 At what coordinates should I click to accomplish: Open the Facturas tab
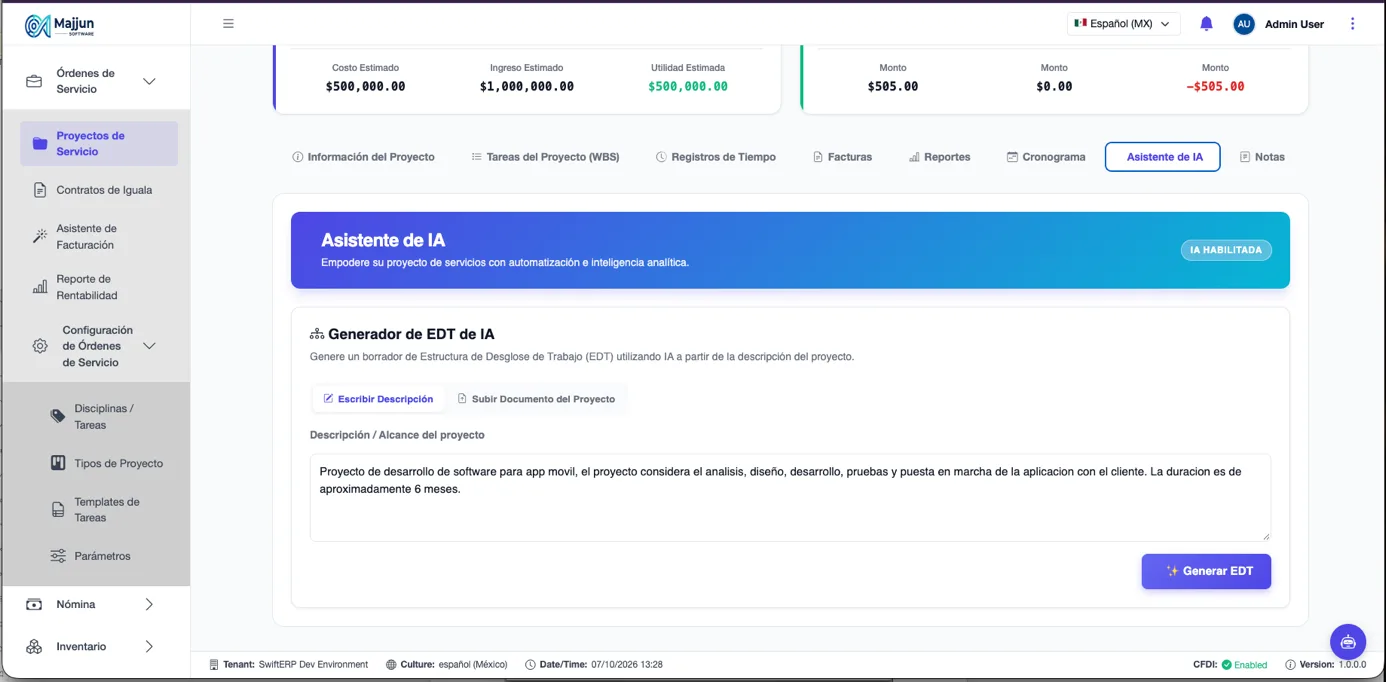click(x=842, y=157)
